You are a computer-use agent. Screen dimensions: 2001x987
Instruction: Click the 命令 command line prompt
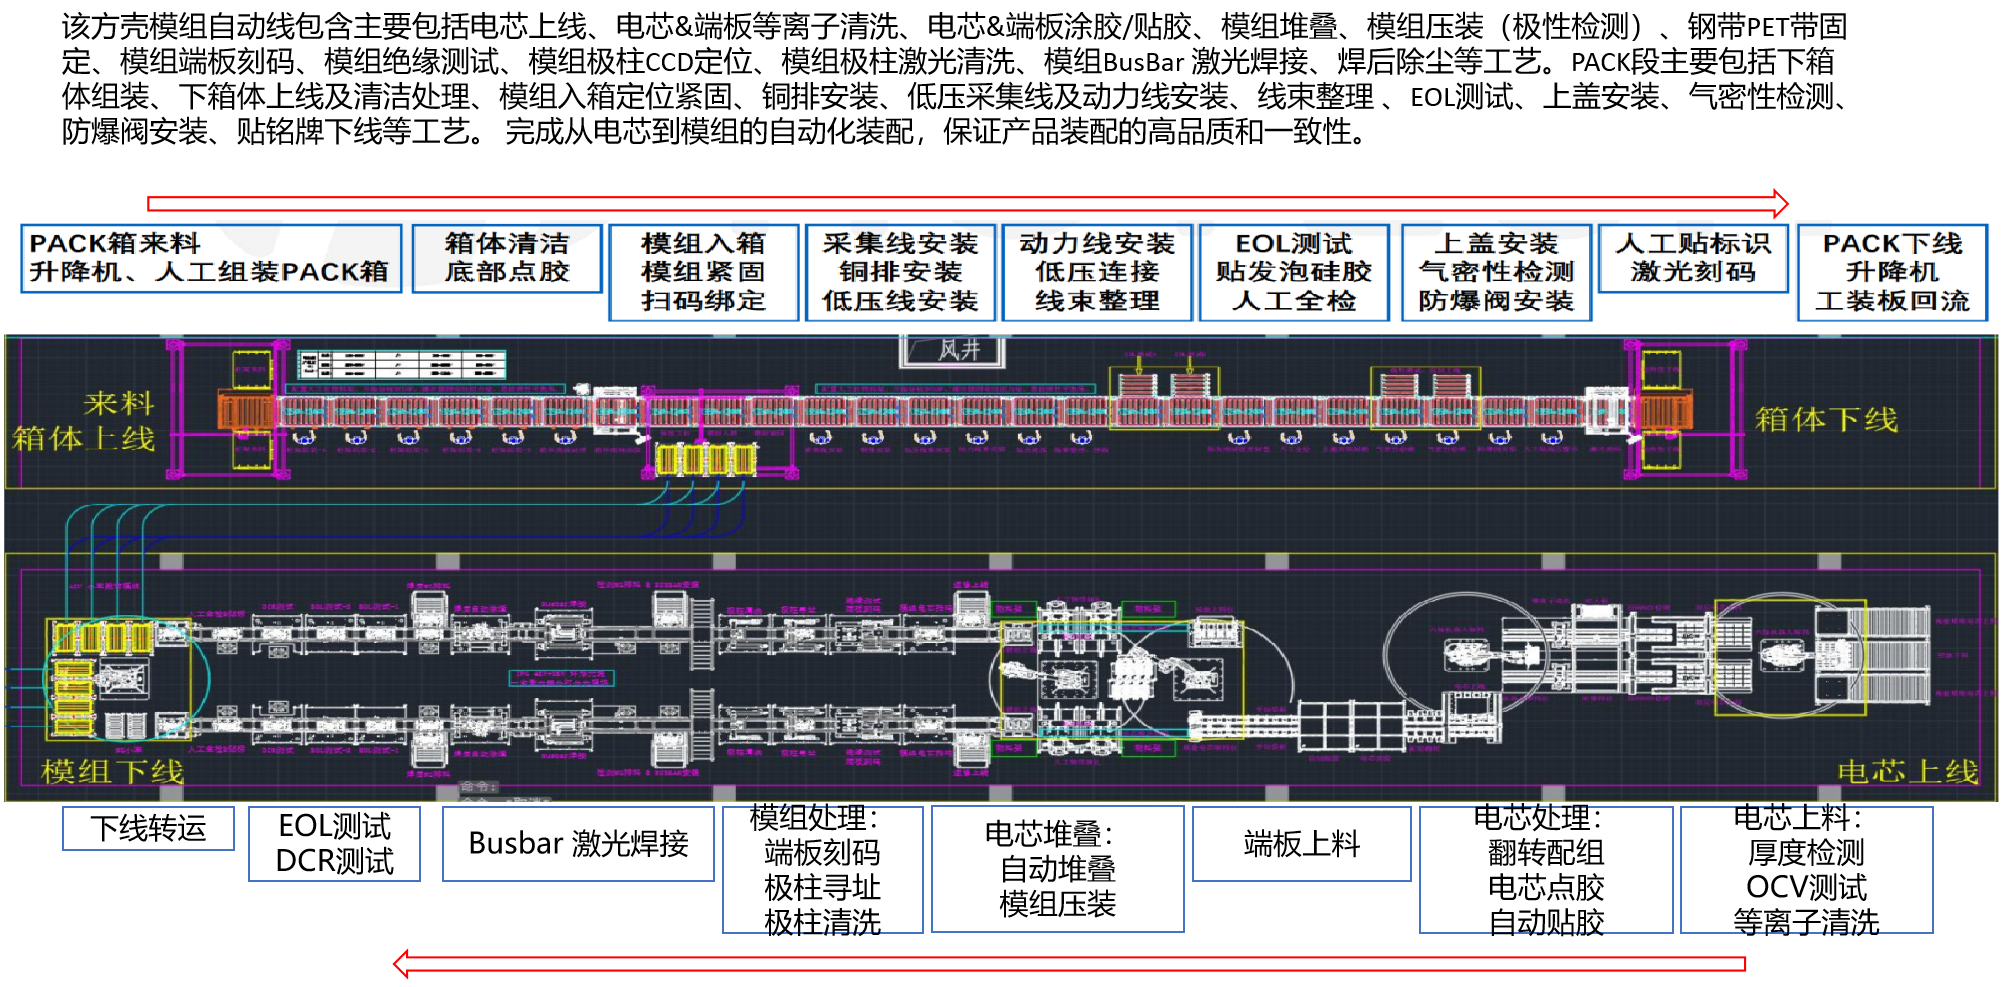[x=480, y=787]
